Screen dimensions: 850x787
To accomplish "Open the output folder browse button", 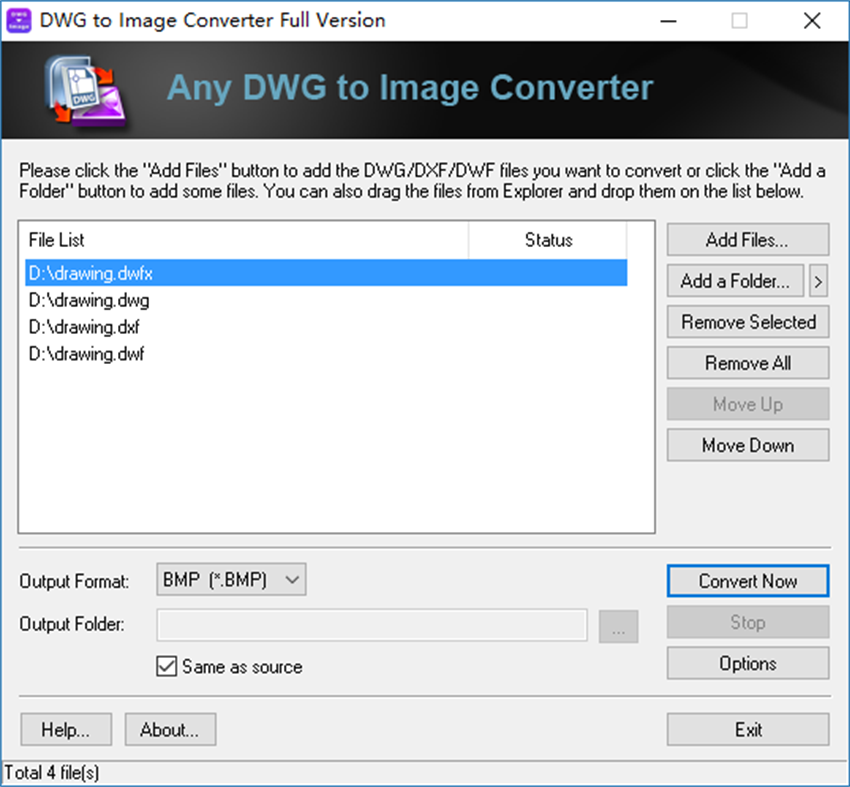I will pyautogui.click(x=619, y=625).
